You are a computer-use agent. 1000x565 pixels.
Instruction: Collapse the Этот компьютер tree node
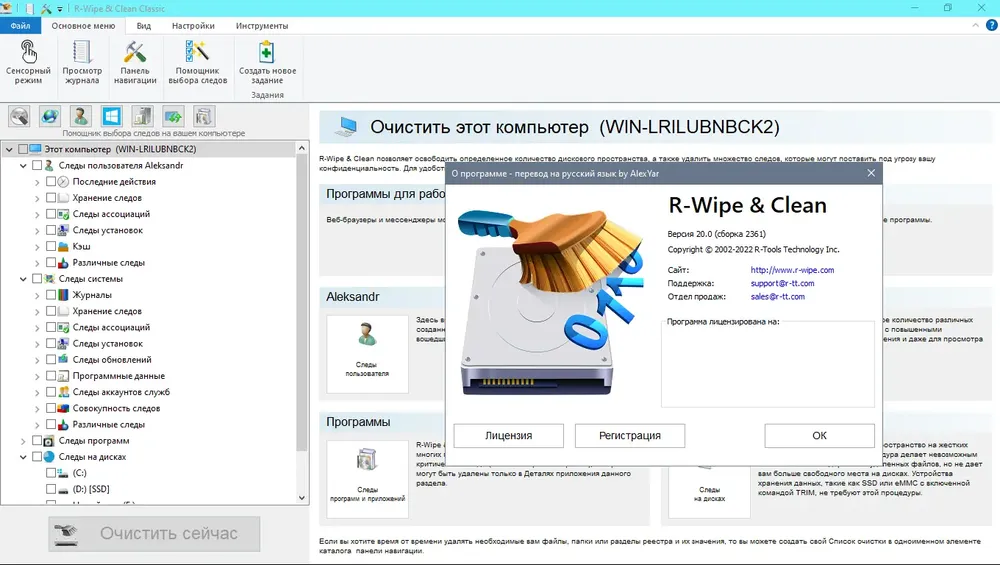coord(9,149)
